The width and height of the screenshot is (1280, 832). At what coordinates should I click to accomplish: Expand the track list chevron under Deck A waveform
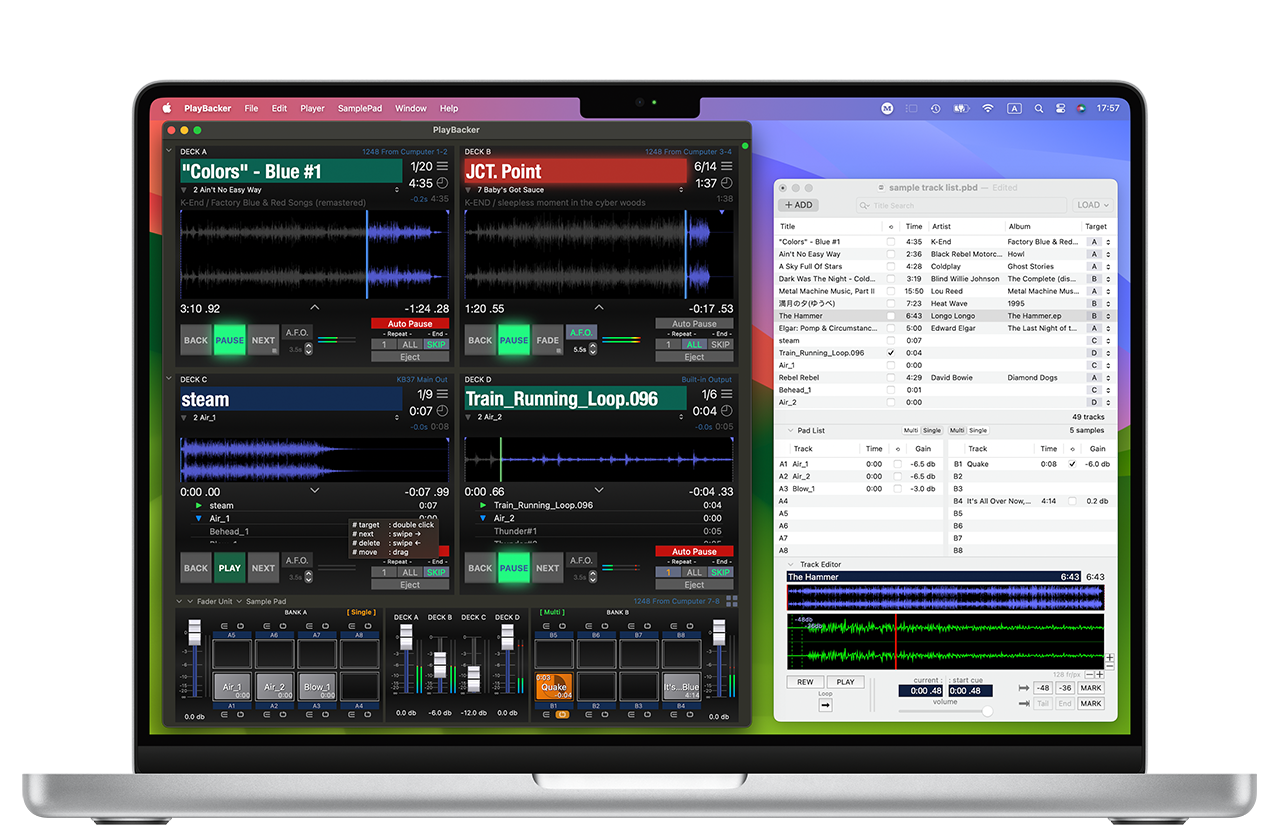tap(315, 308)
